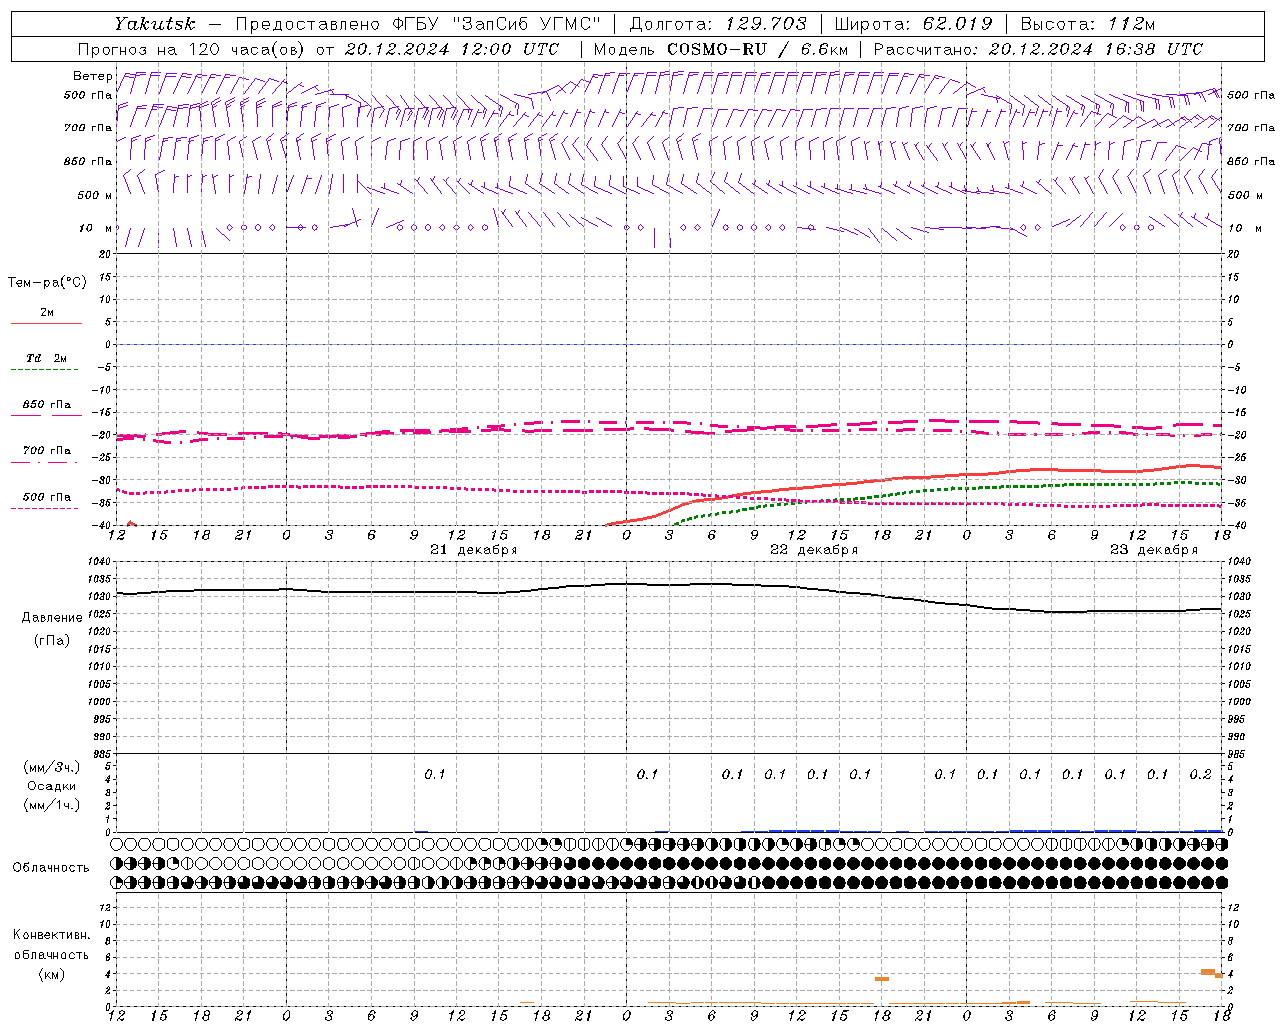Click the (км) convective cloud unit label
The height and width of the screenshot is (1024, 1280).
(x=51, y=975)
